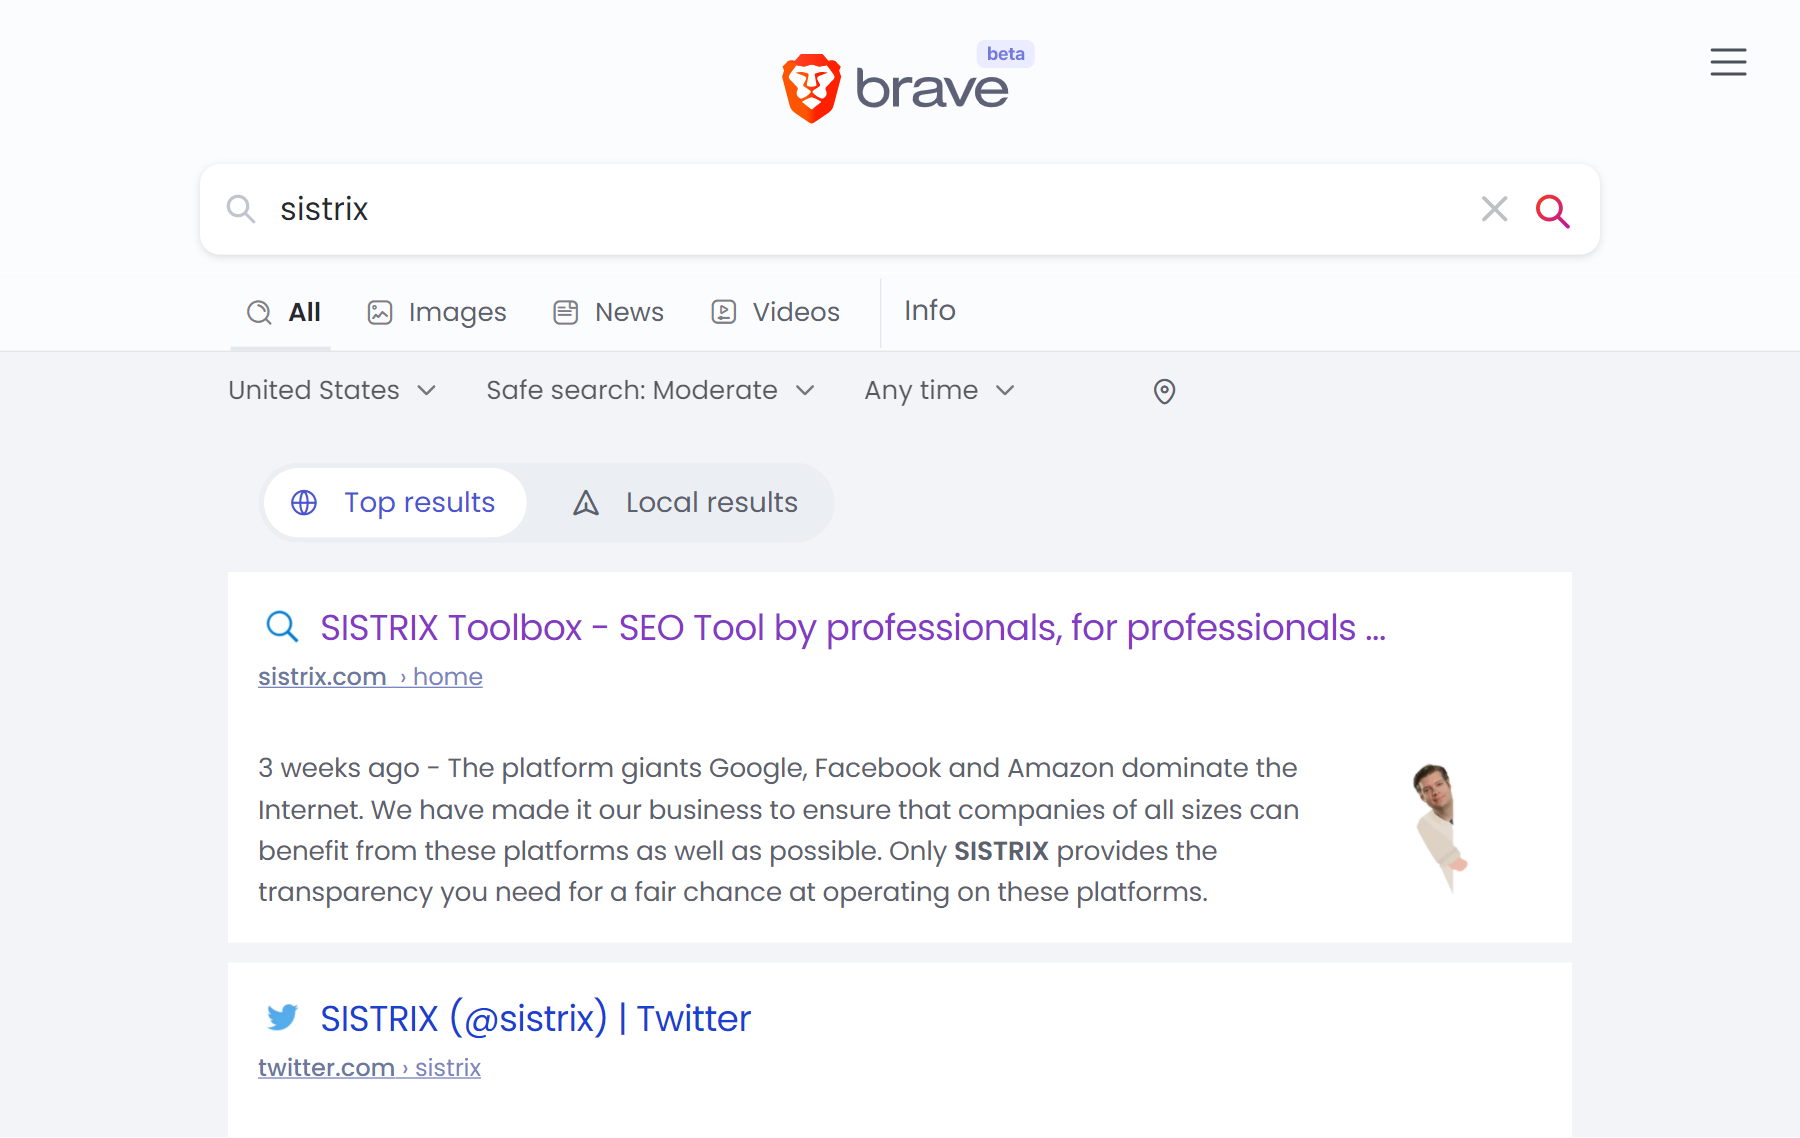Switch to the News tab
This screenshot has width=1800, height=1138.
tap(608, 312)
